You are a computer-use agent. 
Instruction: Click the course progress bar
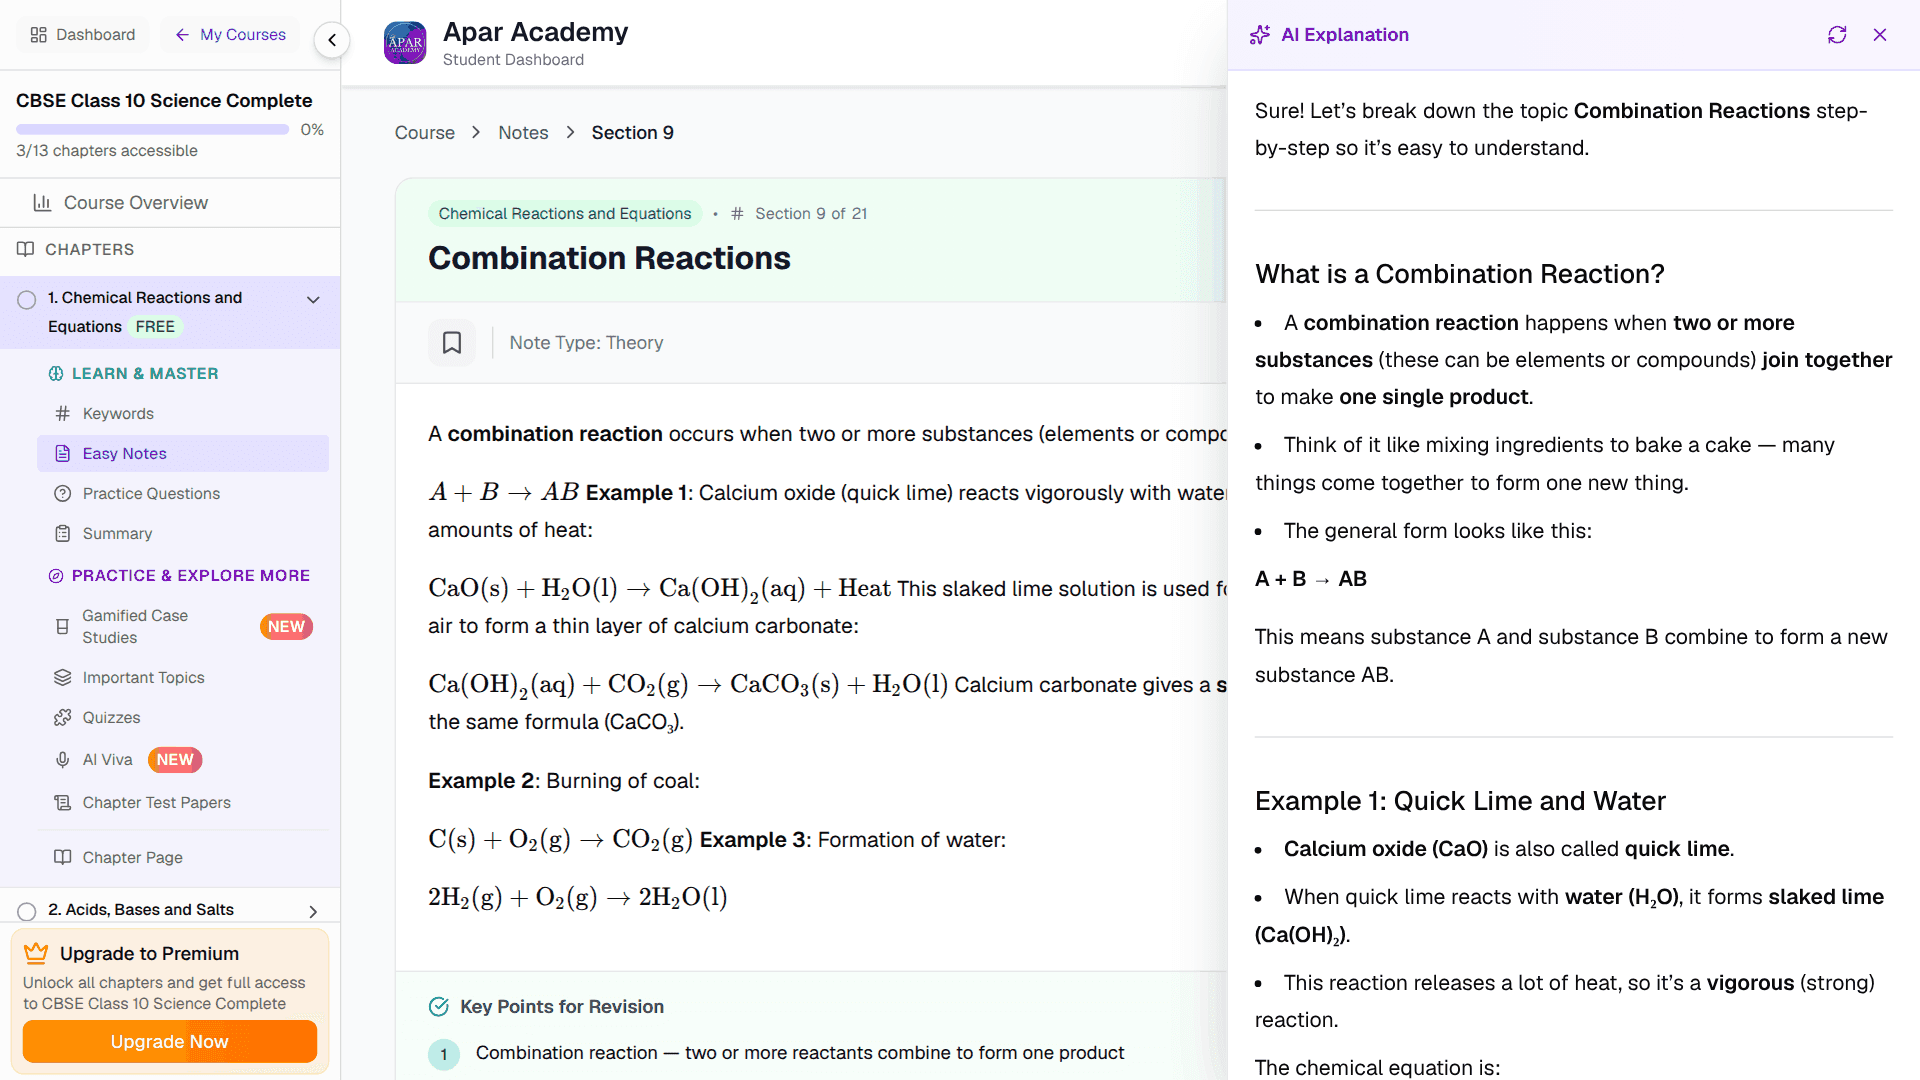pyautogui.click(x=152, y=130)
